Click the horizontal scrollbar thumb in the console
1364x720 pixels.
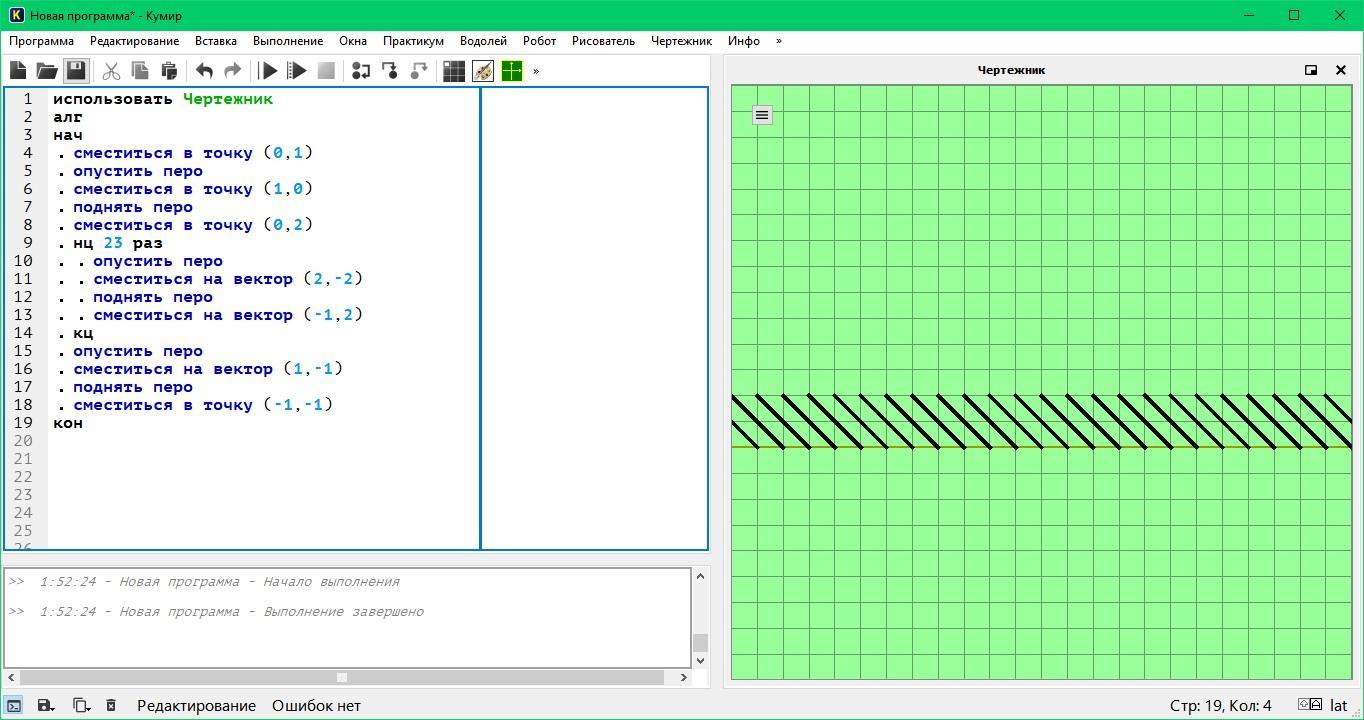341,677
